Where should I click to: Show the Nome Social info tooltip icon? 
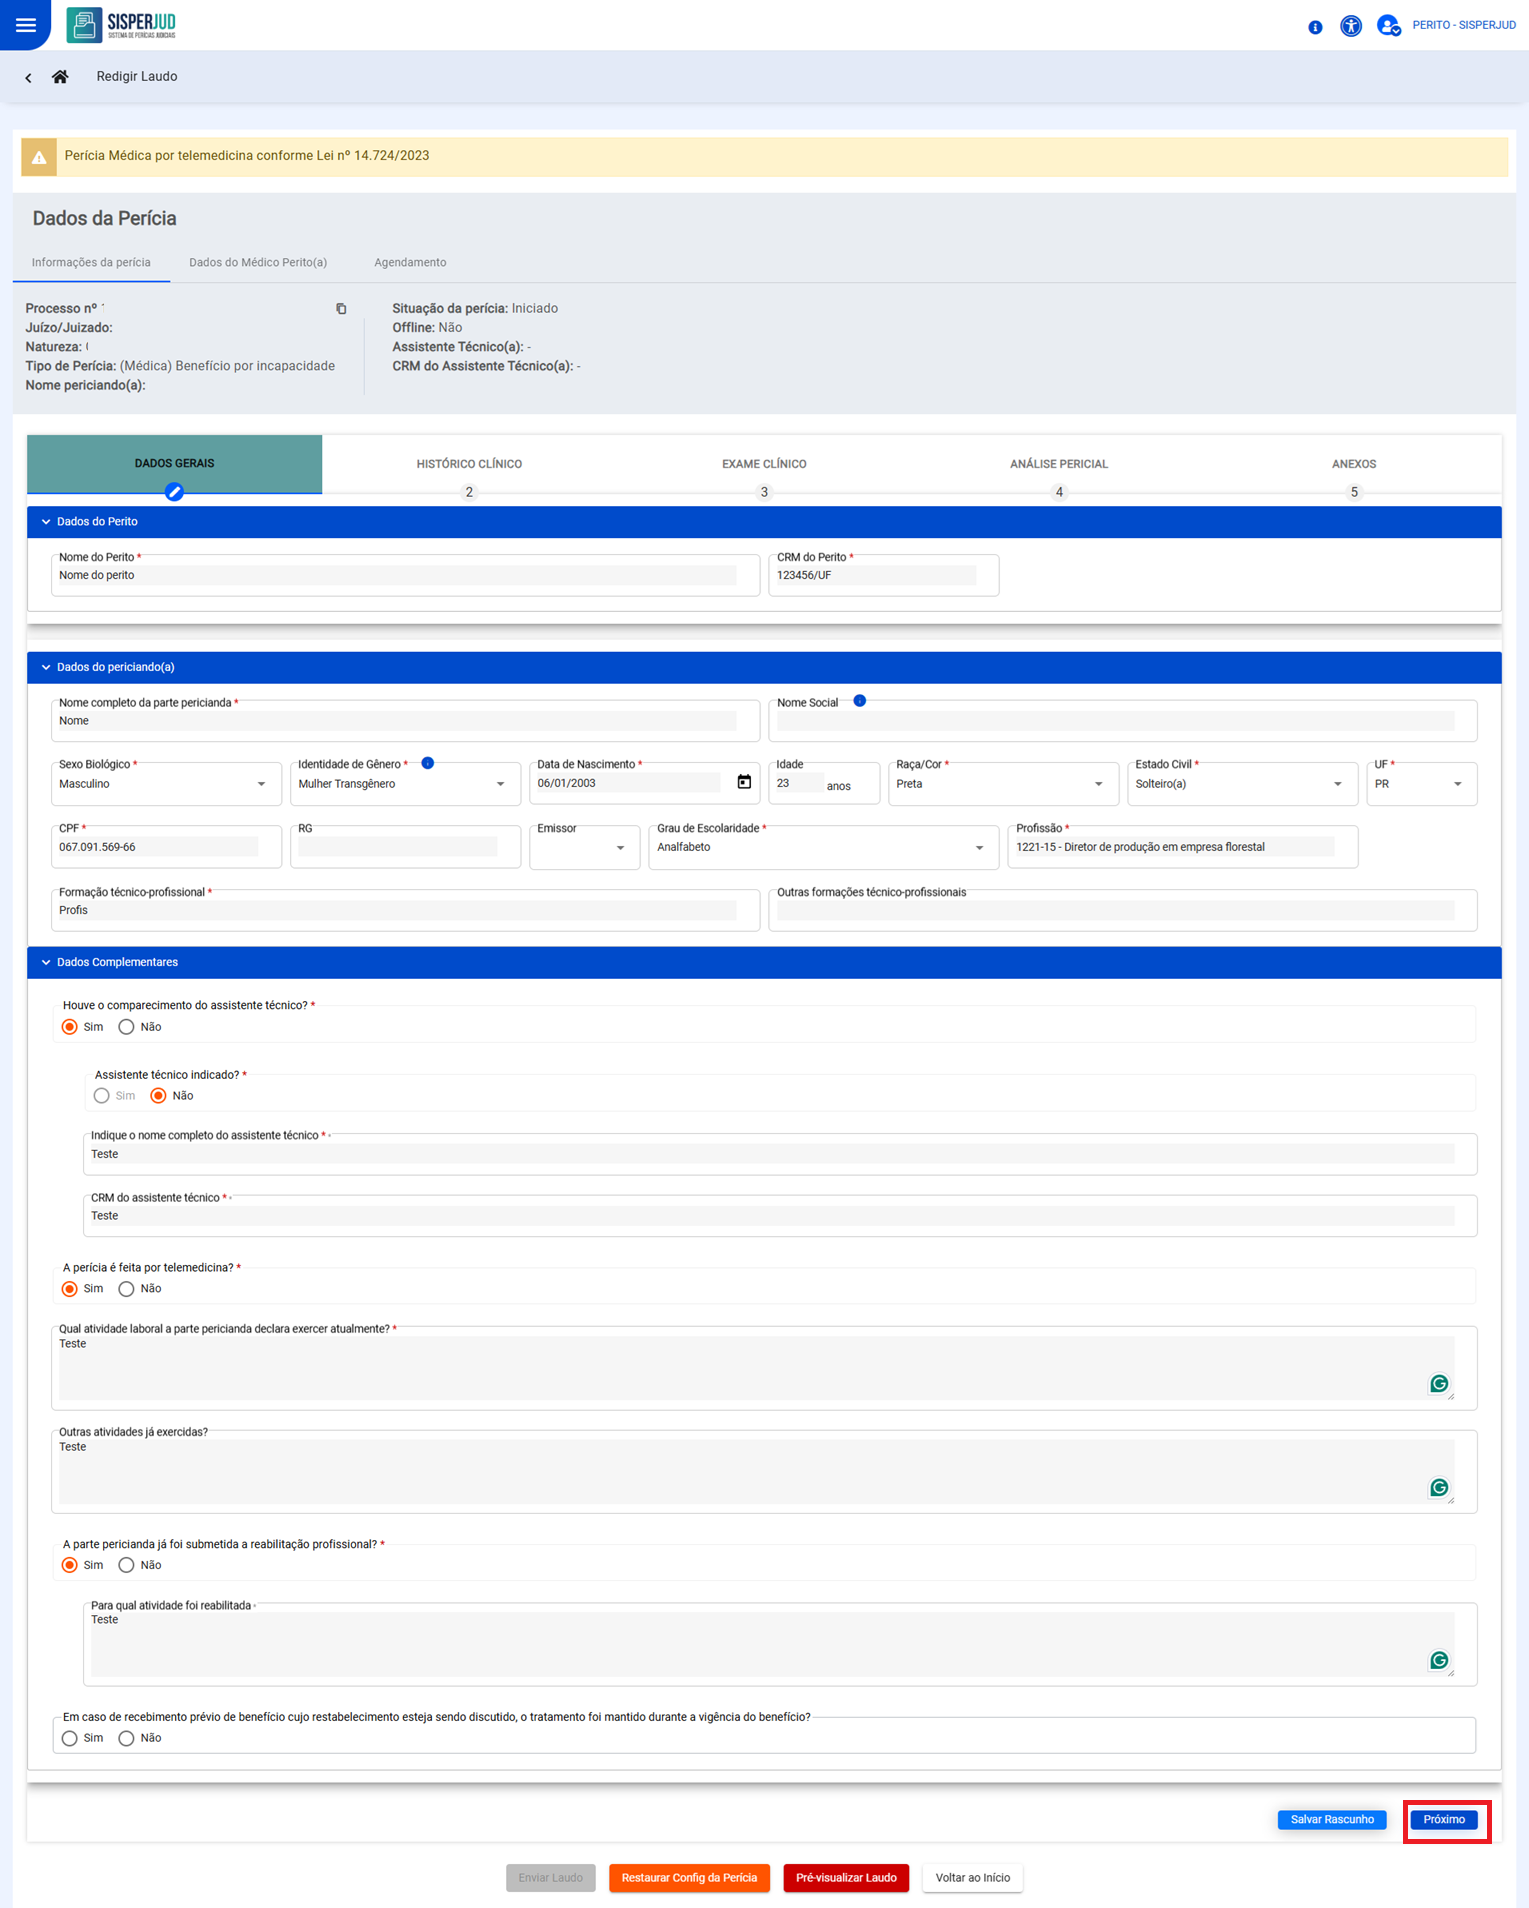click(x=859, y=701)
